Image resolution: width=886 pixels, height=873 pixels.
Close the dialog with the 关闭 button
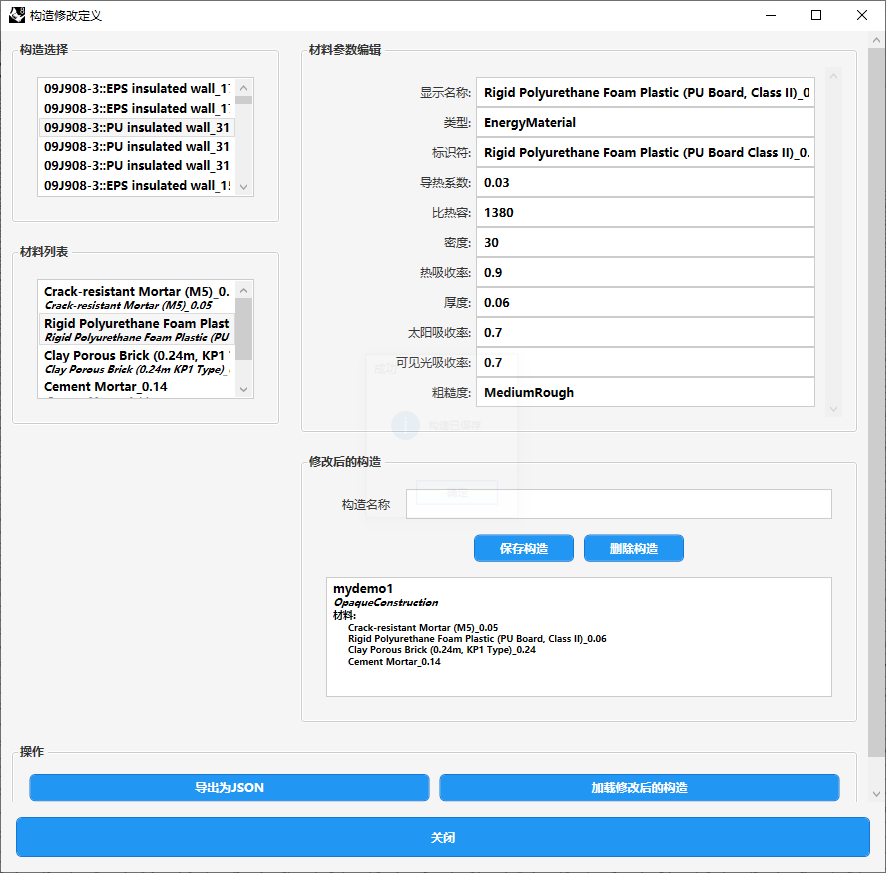coord(443,837)
